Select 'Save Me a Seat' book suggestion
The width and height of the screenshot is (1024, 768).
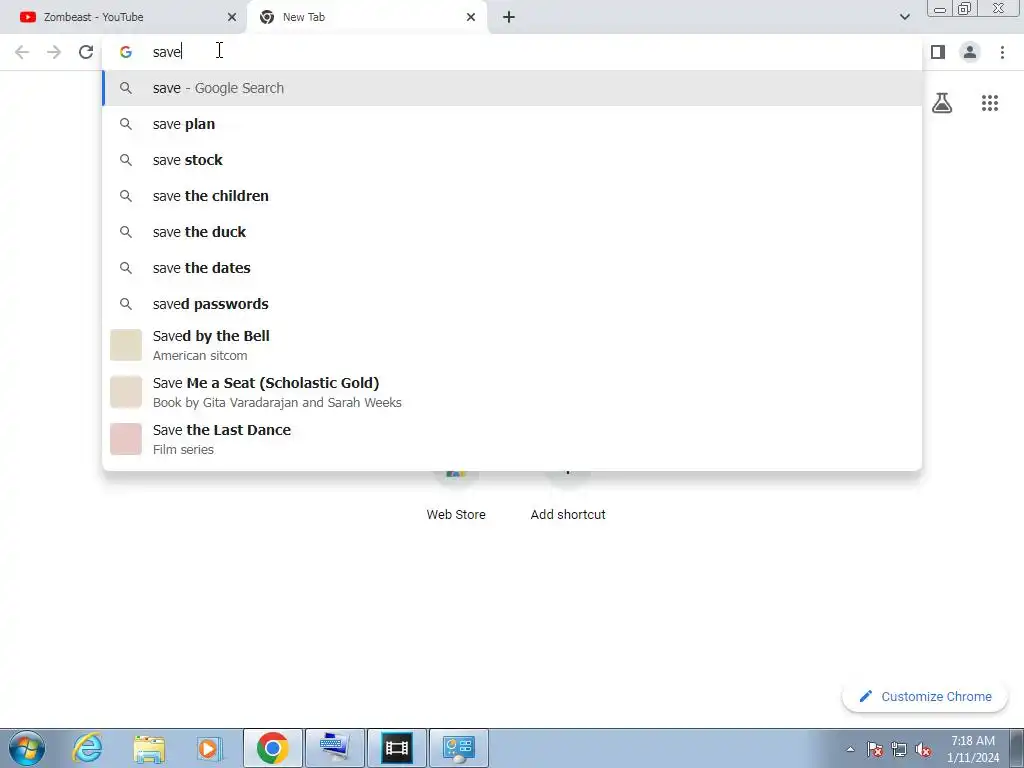click(512, 392)
